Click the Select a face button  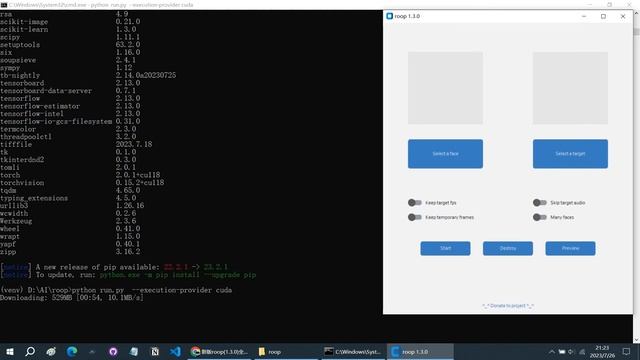(445, 154)
